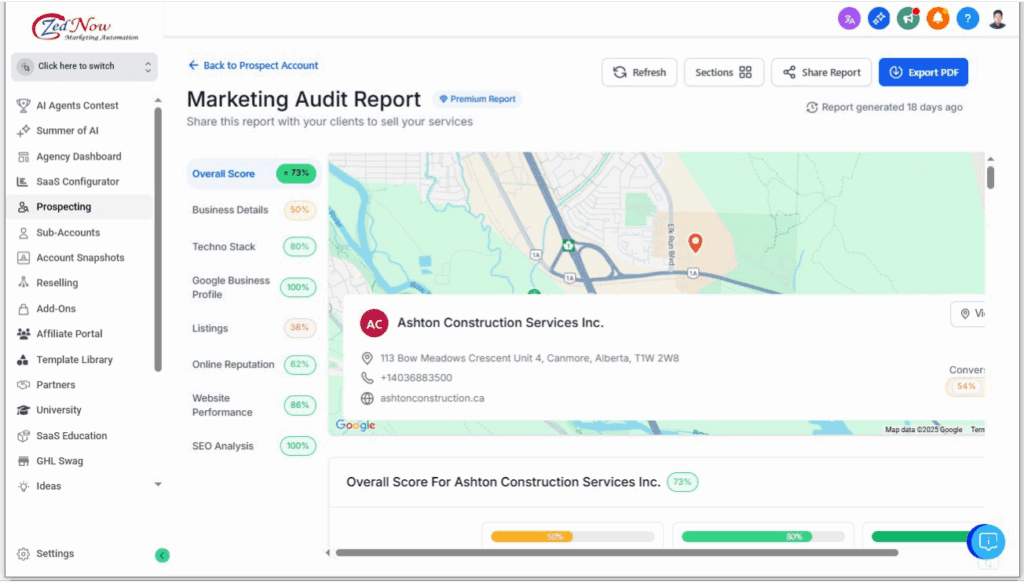Select the Google Business Profile tab
The image size is (1024, 583).
click(x=253, y=287)
